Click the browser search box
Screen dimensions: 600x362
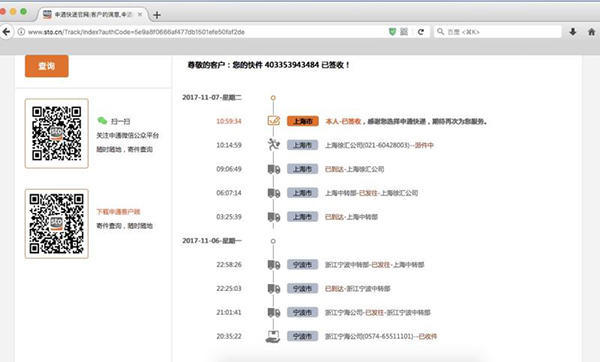497,32
